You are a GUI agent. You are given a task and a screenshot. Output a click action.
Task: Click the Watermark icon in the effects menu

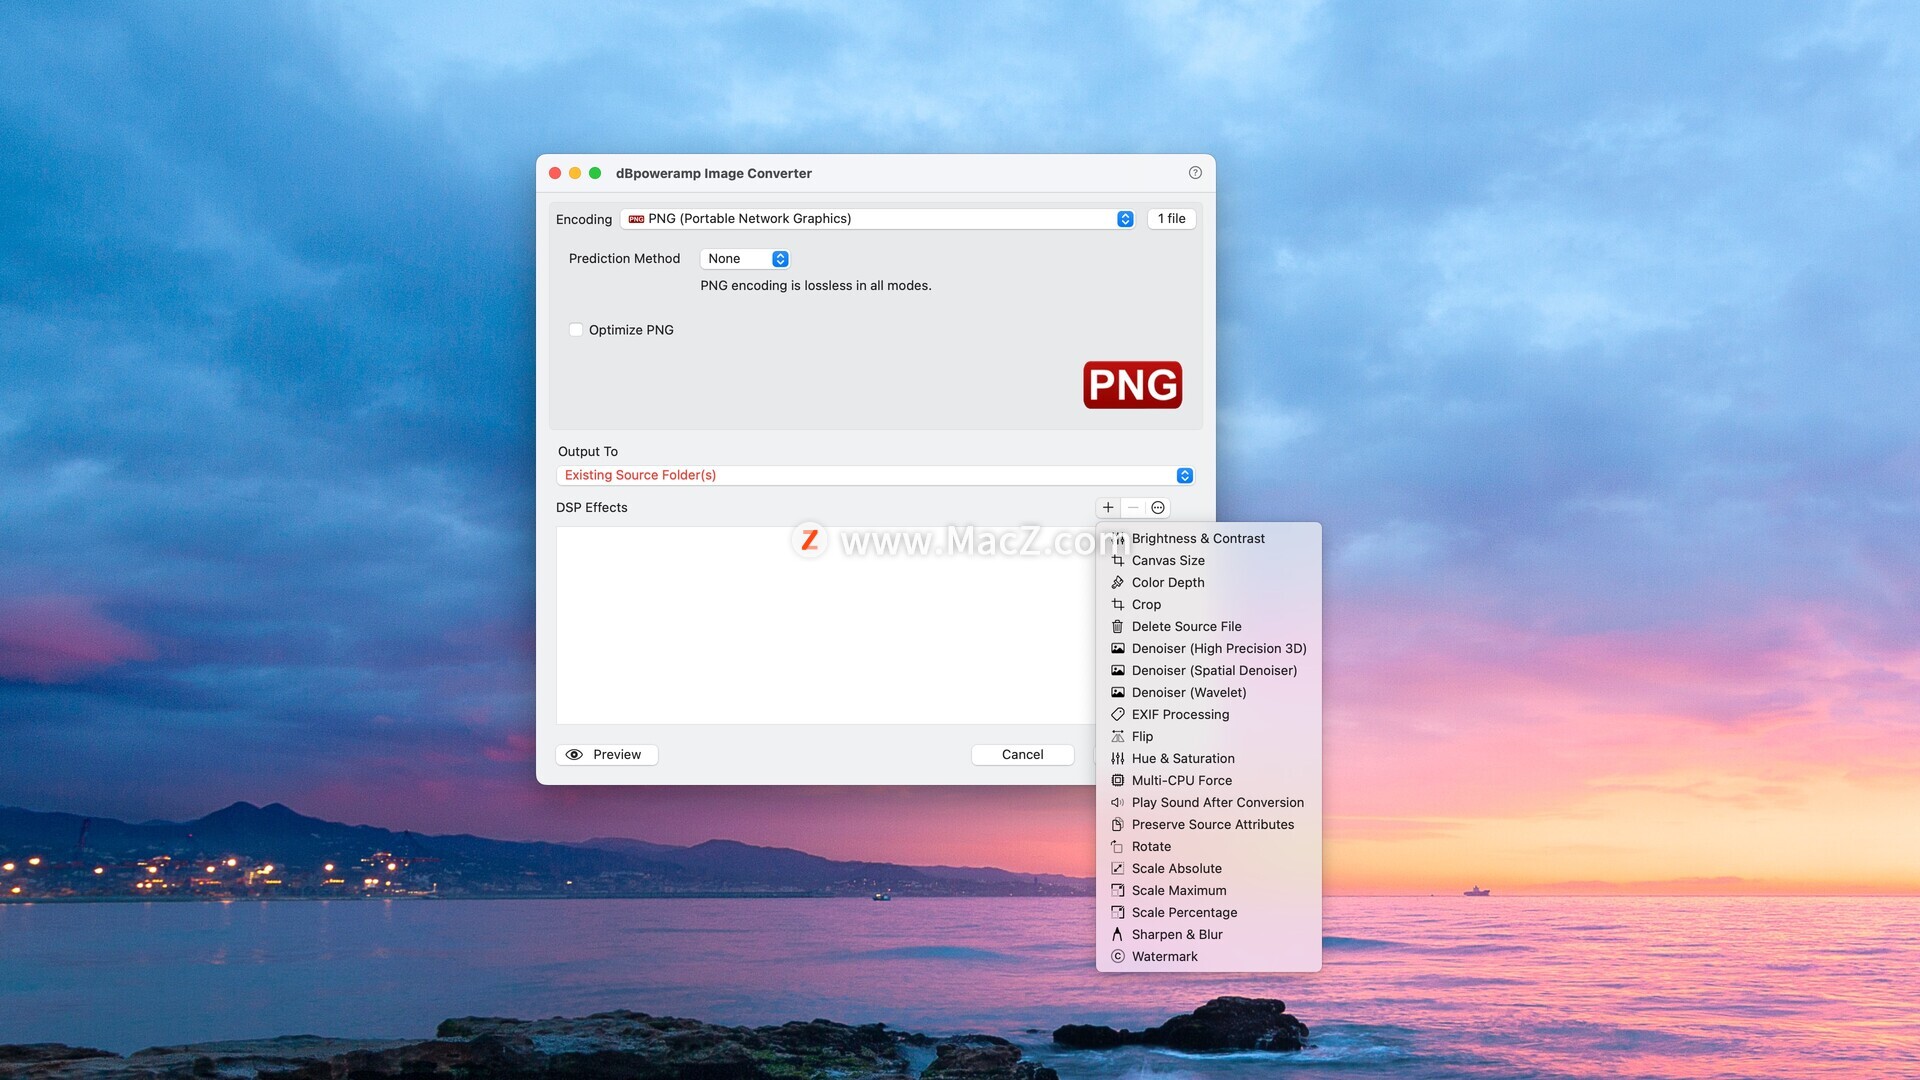(x=1118, y=957)
